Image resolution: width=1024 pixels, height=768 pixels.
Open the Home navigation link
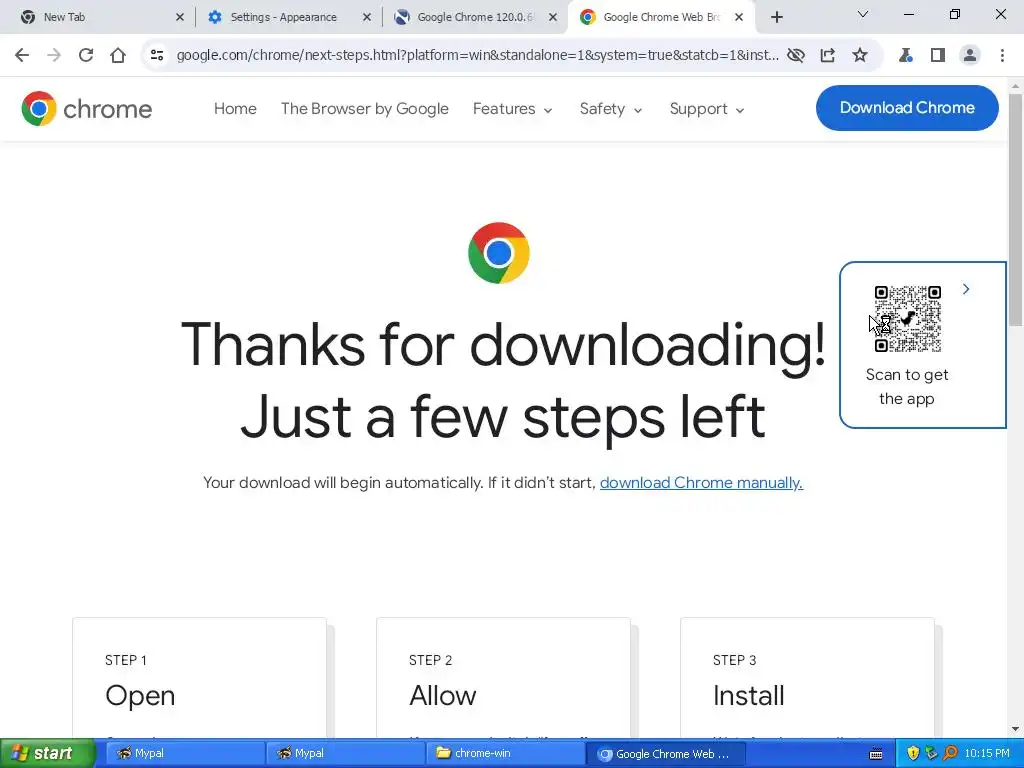(235, 109)
